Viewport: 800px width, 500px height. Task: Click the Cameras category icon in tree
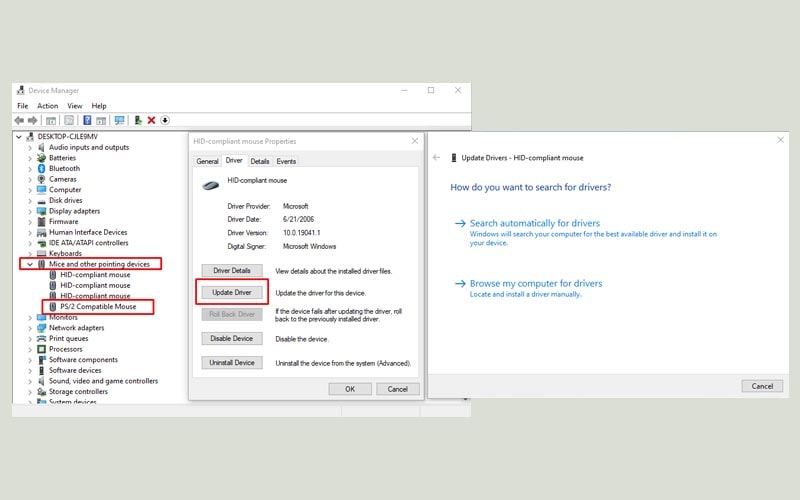[41, 179]
